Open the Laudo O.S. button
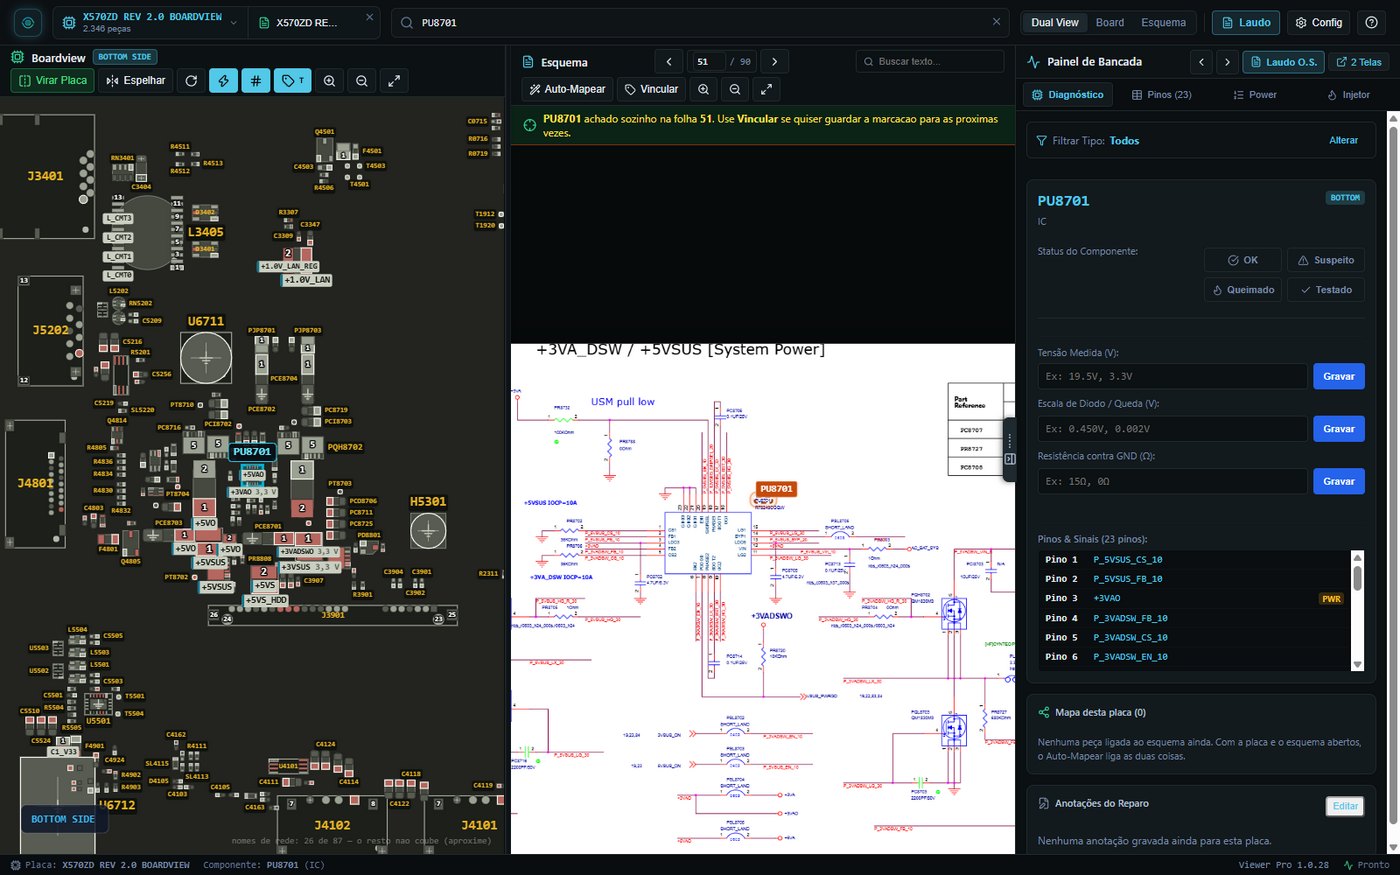The height and width of the screenshot is (875, 1400). pos(1283,62)
